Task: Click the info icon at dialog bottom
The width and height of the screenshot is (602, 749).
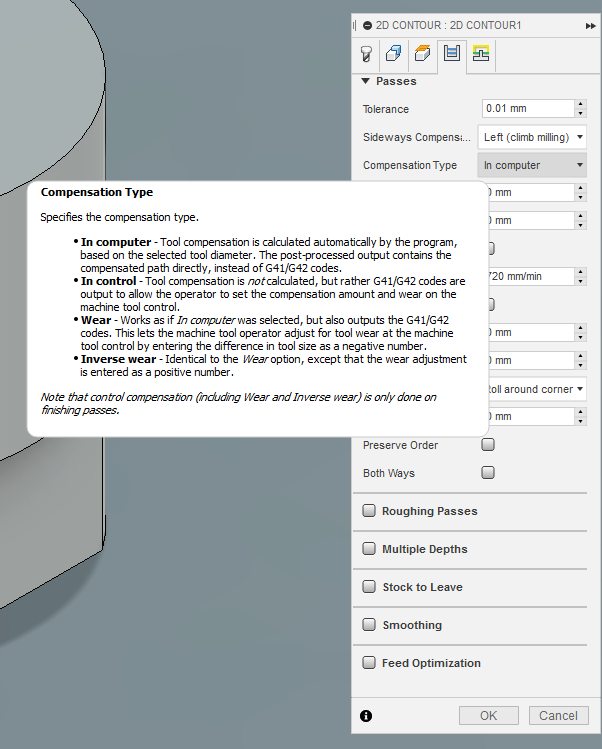Action: click(366, 716)
